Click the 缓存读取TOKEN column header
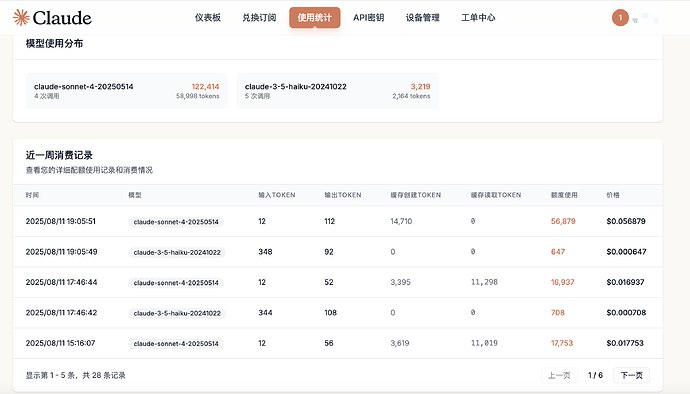The width and height of the screenshot is (690, 394). click(x=496, y=195)
